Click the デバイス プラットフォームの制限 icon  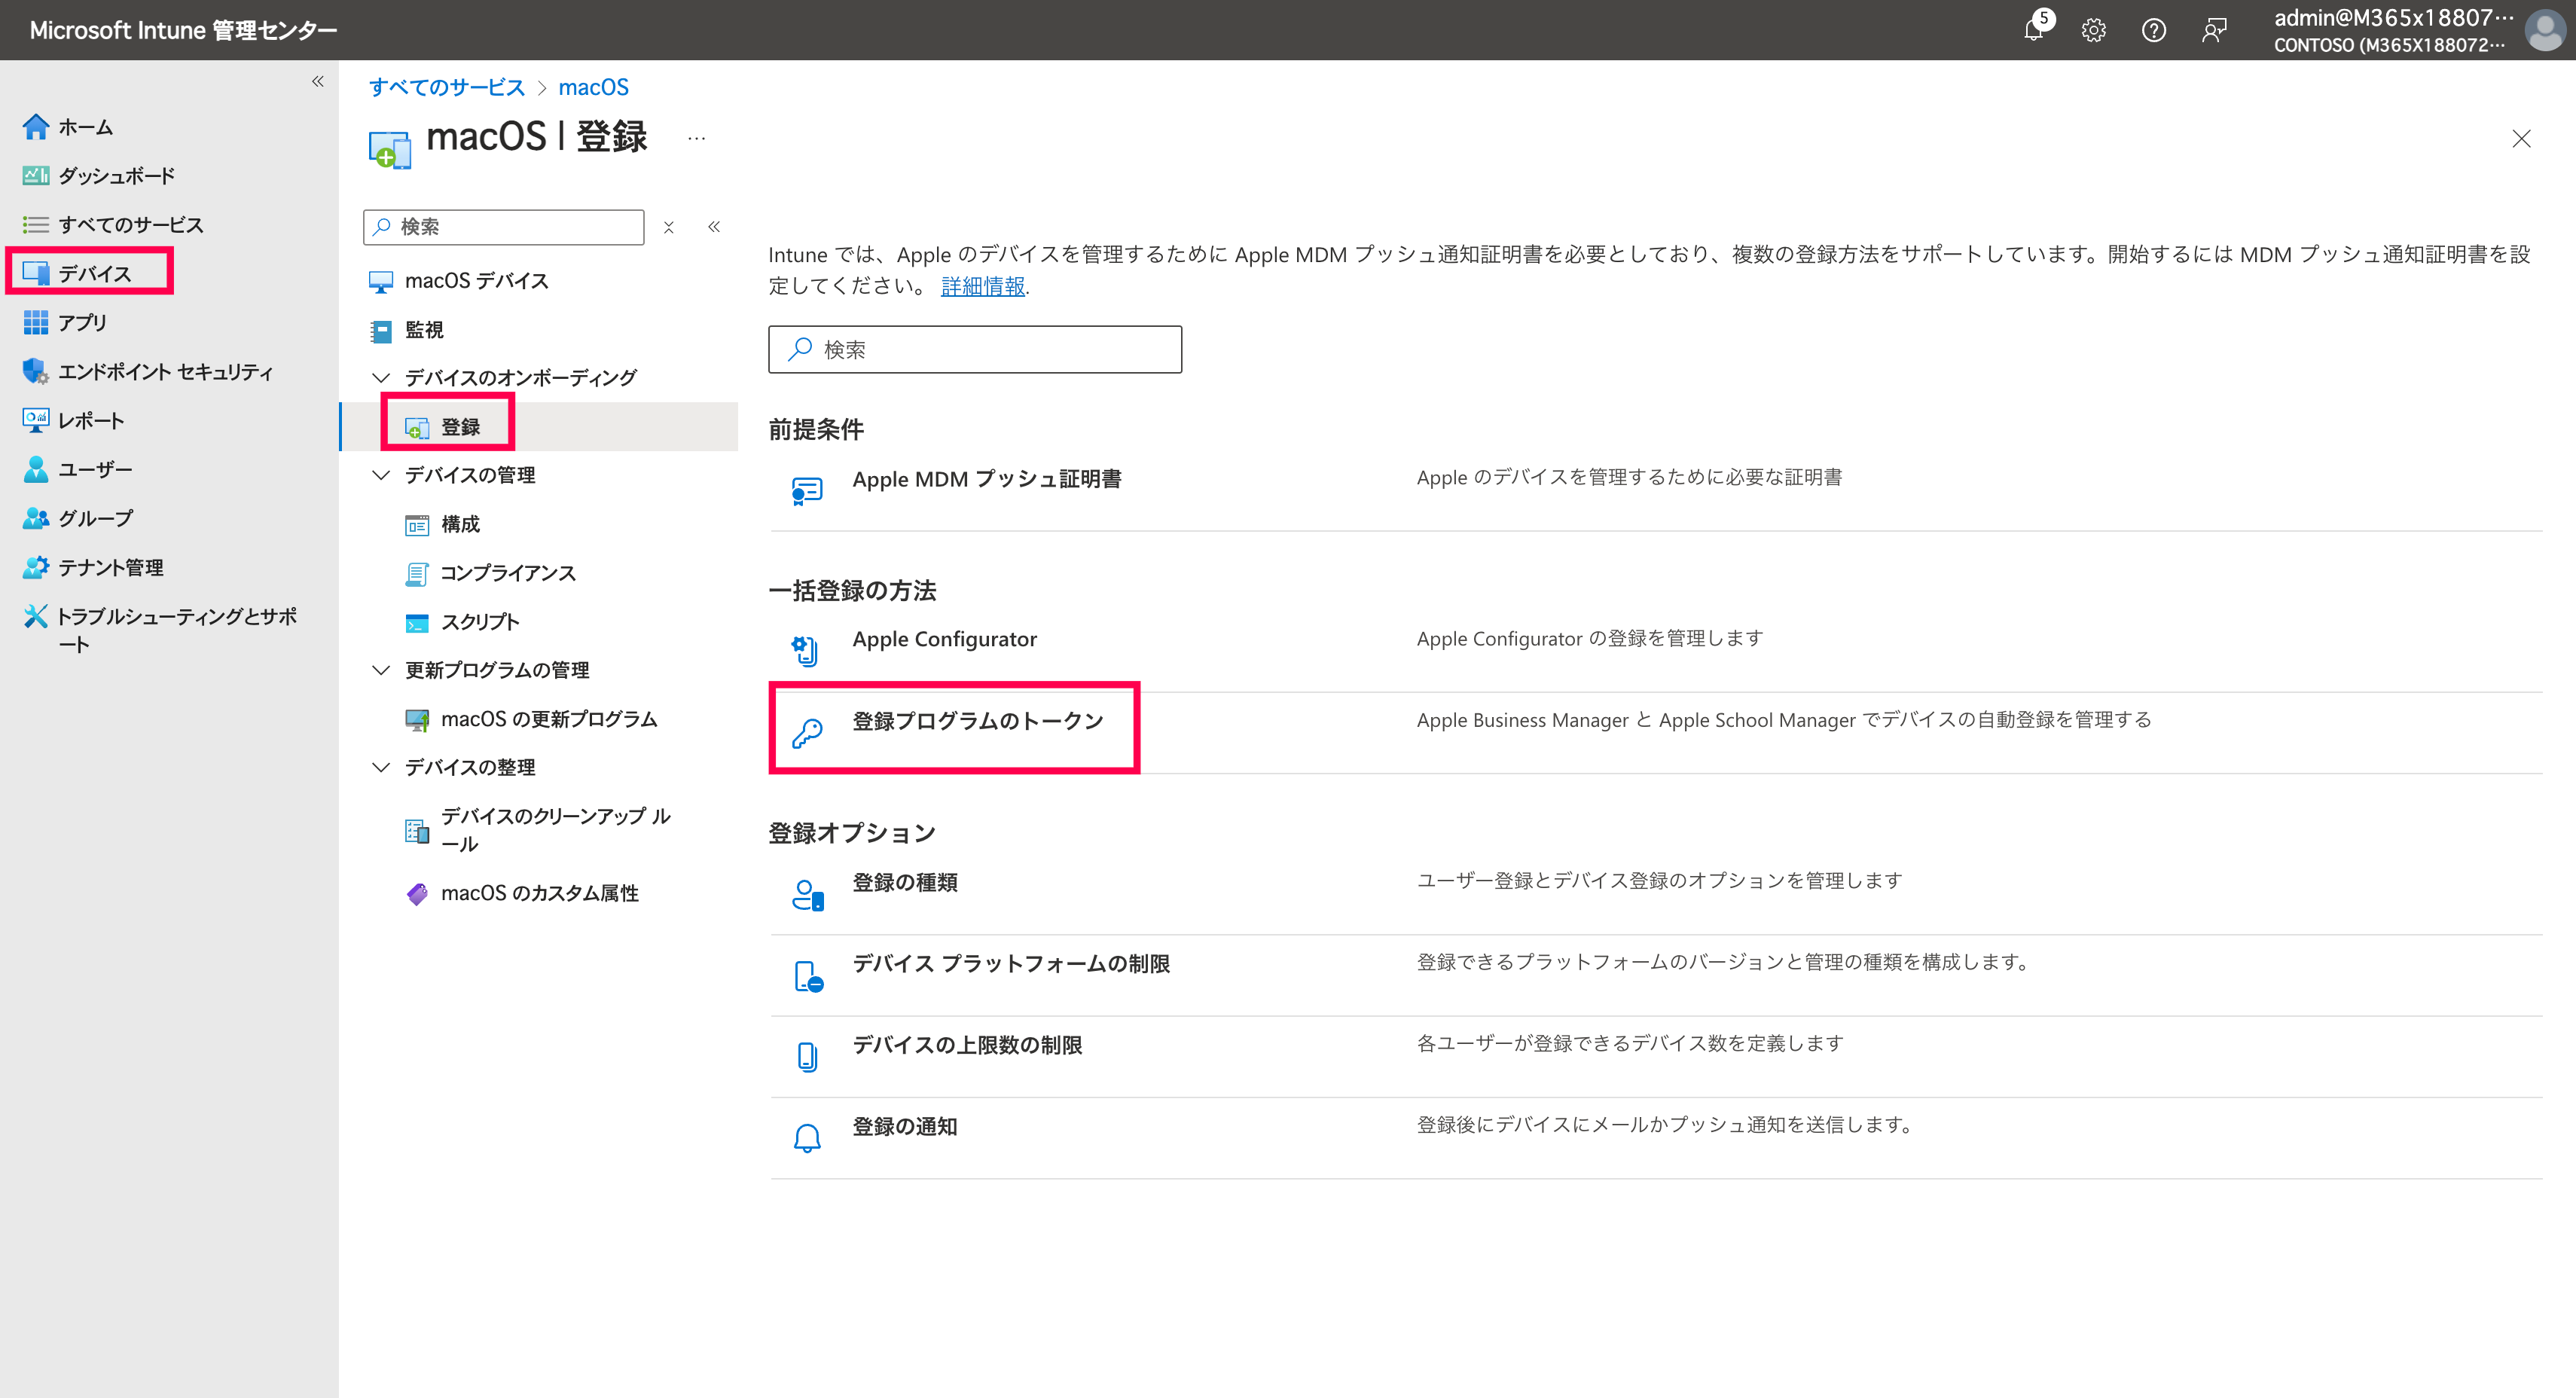click(x=808, y=976)
